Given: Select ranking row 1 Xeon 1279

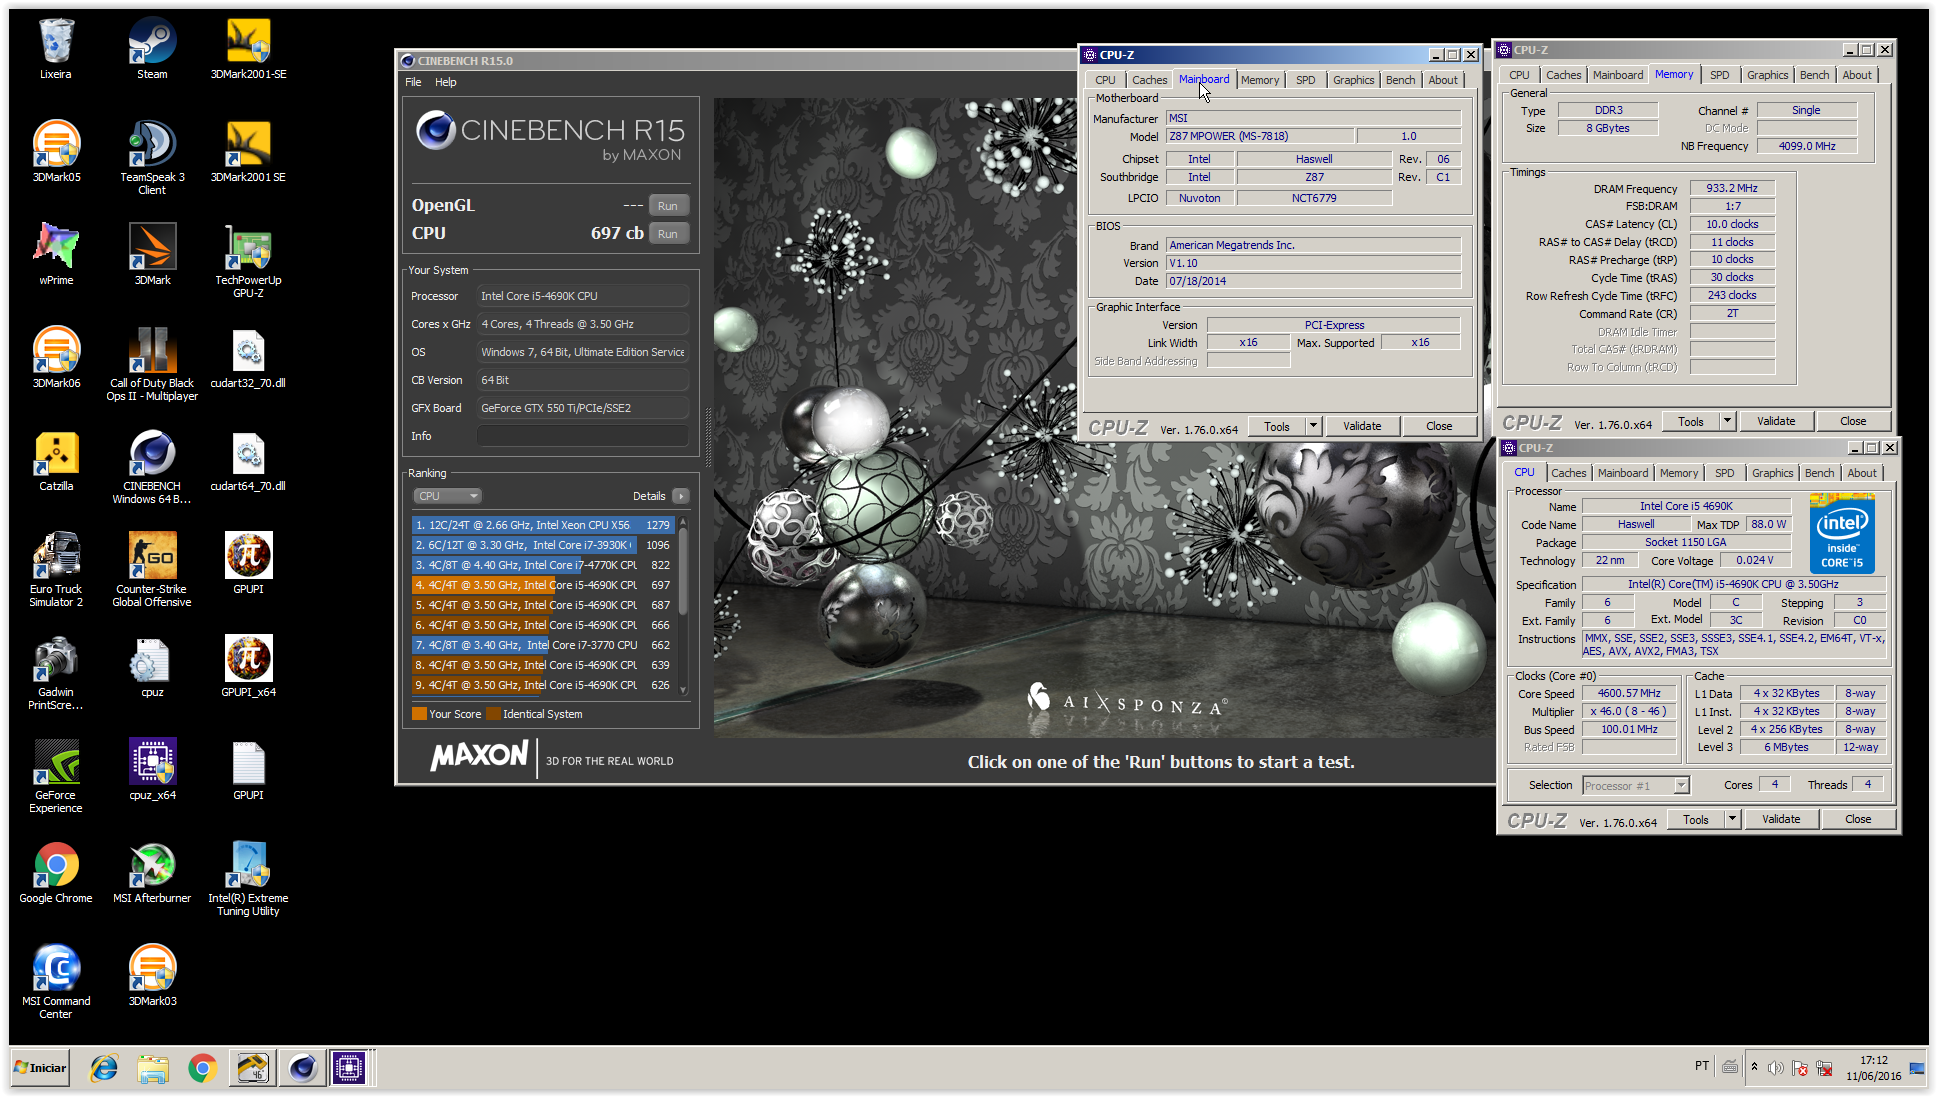Looking at the screenshot, I should coord(543,525).
